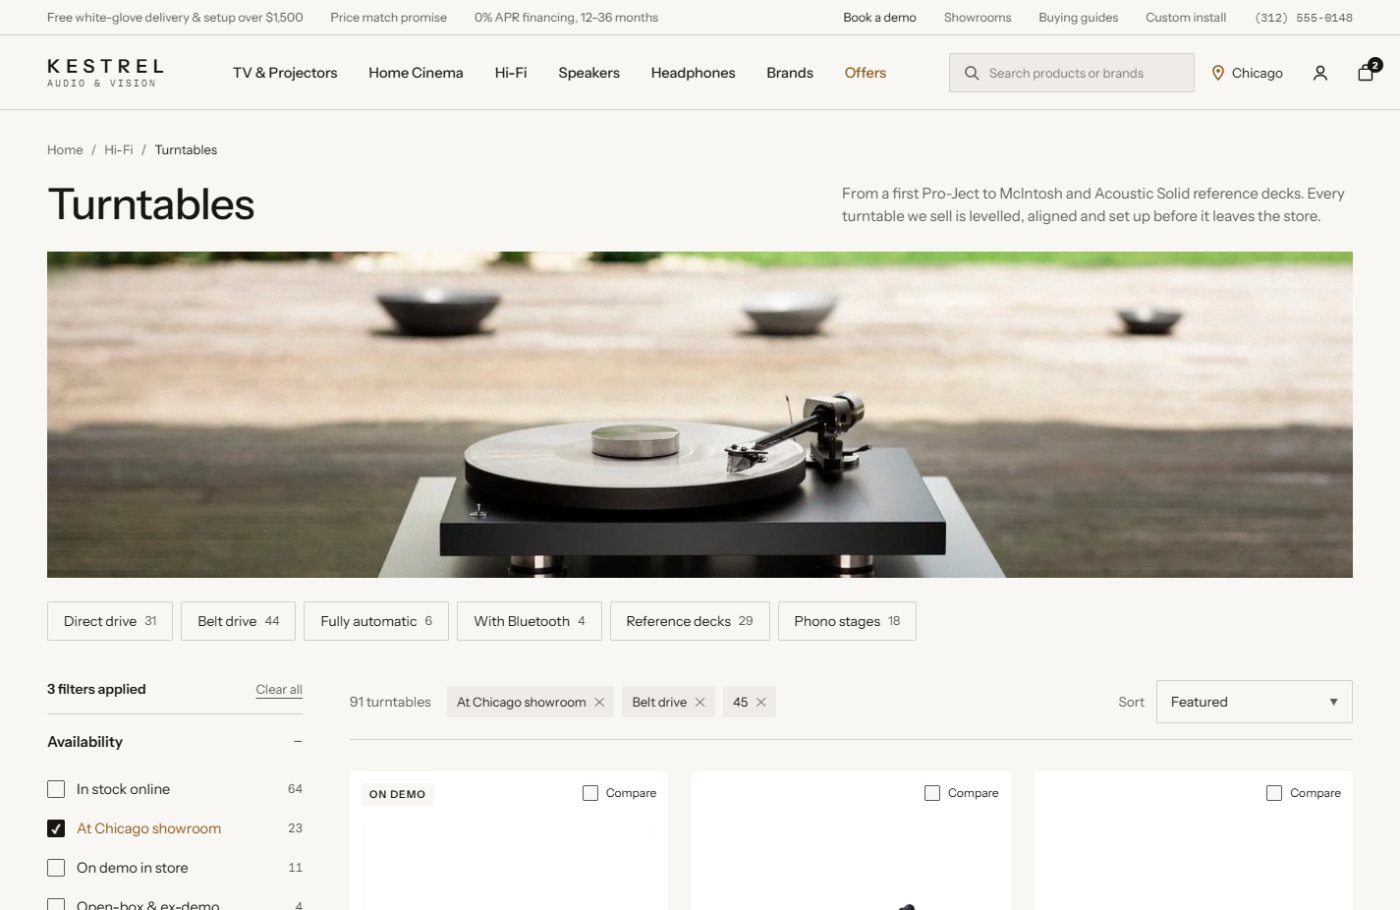Click the search products or brands field
The width and height of the screenshot is (1400, 910).
[x=1072, y=73]
